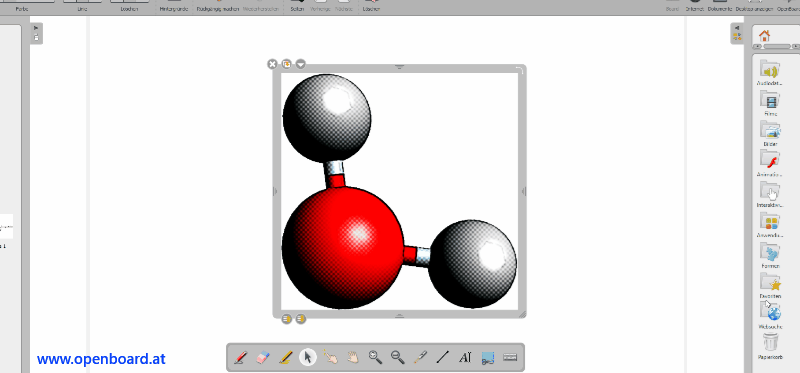Pick the Laser pointer tool
The image size is (800, 373).
[x=420, y=357]
